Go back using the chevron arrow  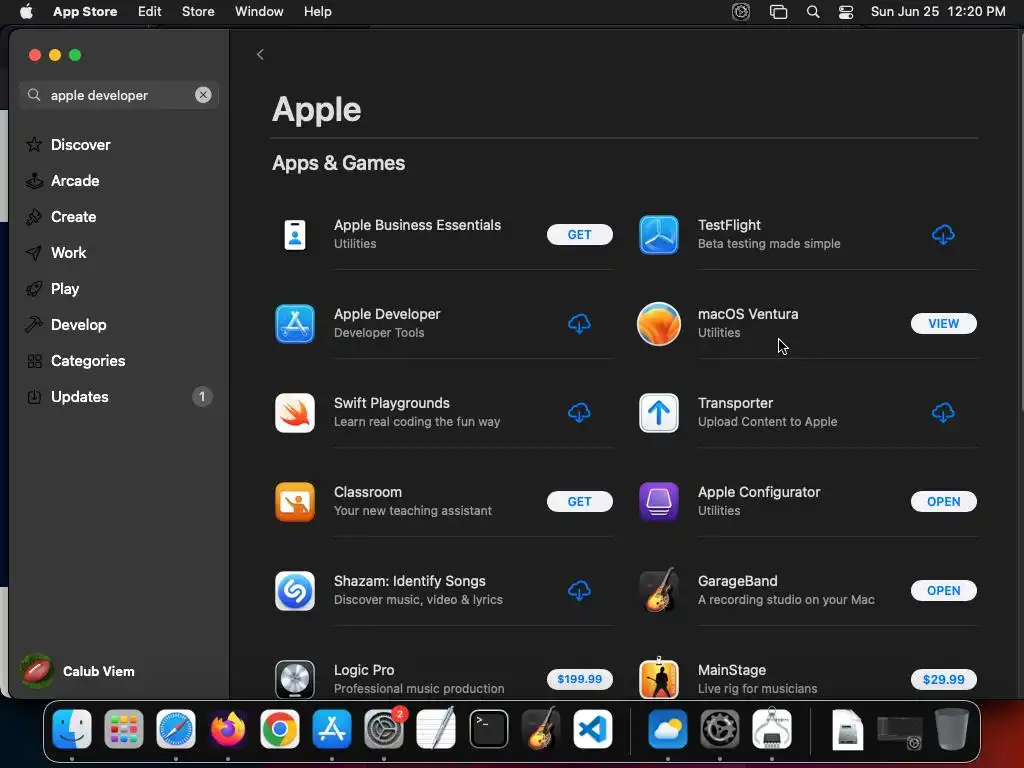[261, 54]
